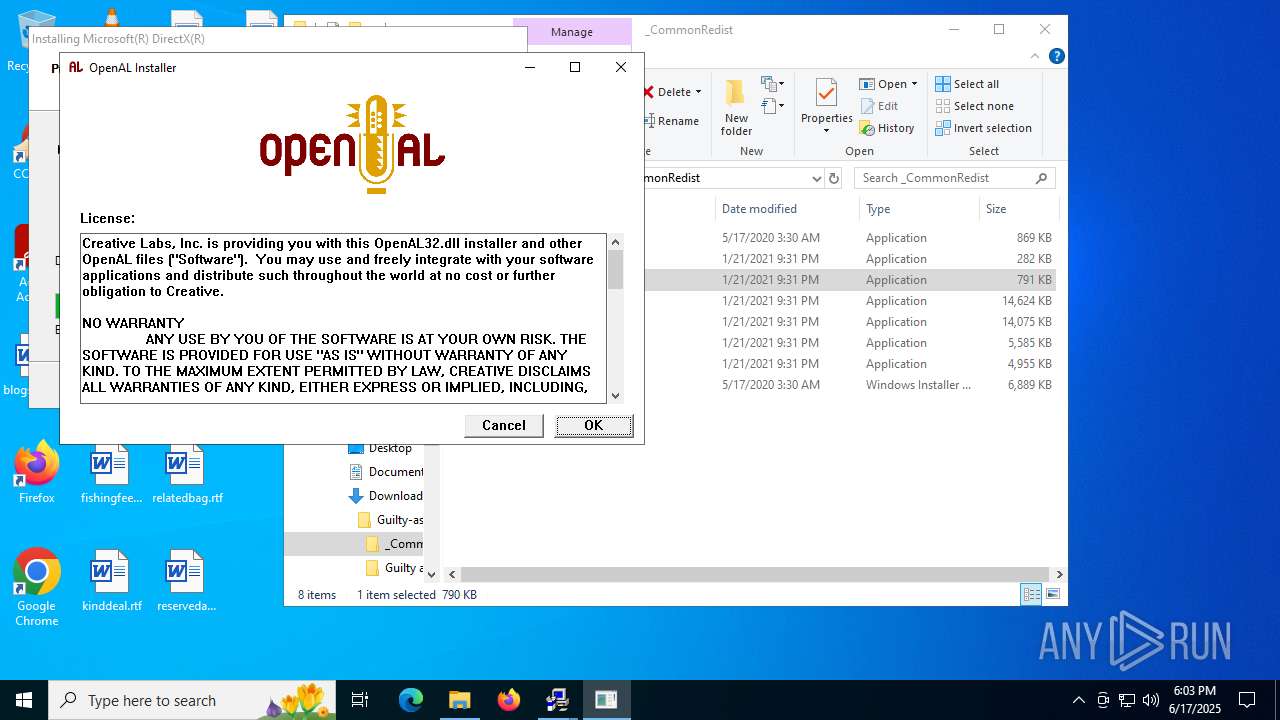Click inside the license text box

343,318
